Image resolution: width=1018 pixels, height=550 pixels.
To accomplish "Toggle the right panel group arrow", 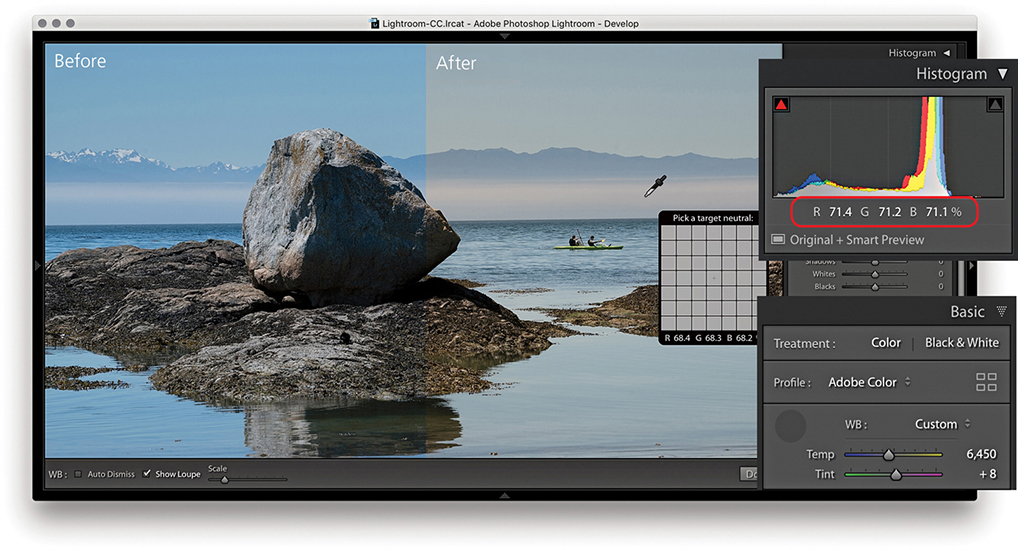I will coord(971,266).
